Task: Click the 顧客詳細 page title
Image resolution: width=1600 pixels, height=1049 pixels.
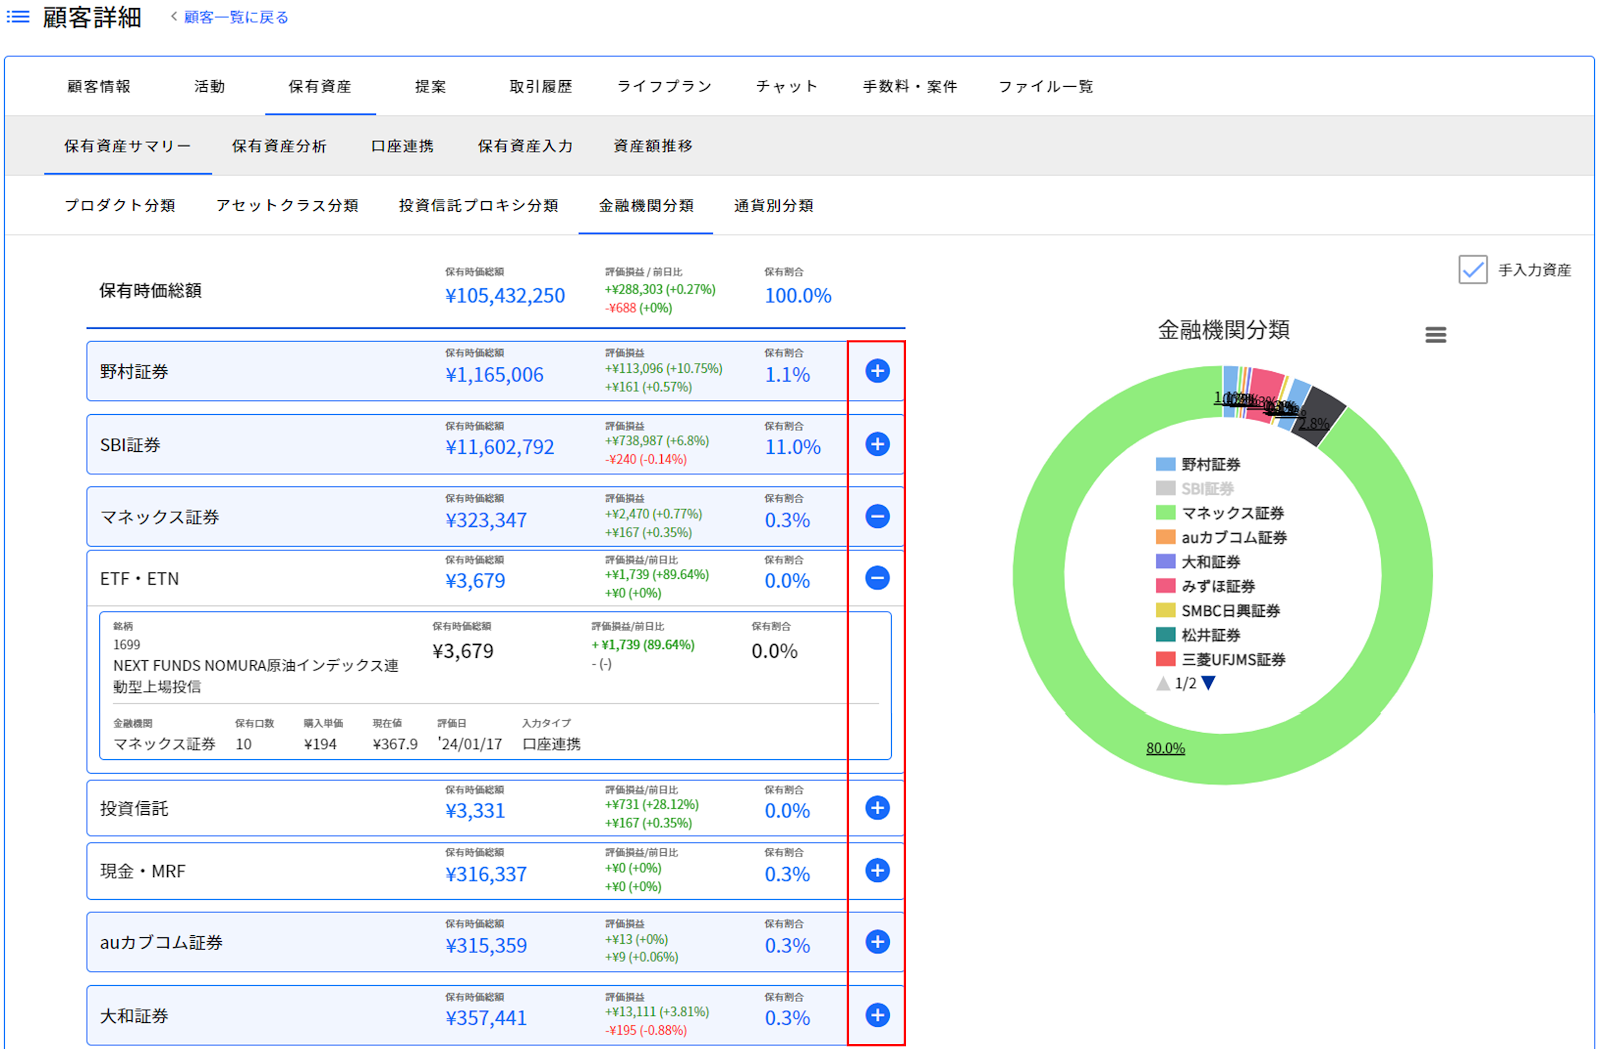Action: click(x=92, y=17)
